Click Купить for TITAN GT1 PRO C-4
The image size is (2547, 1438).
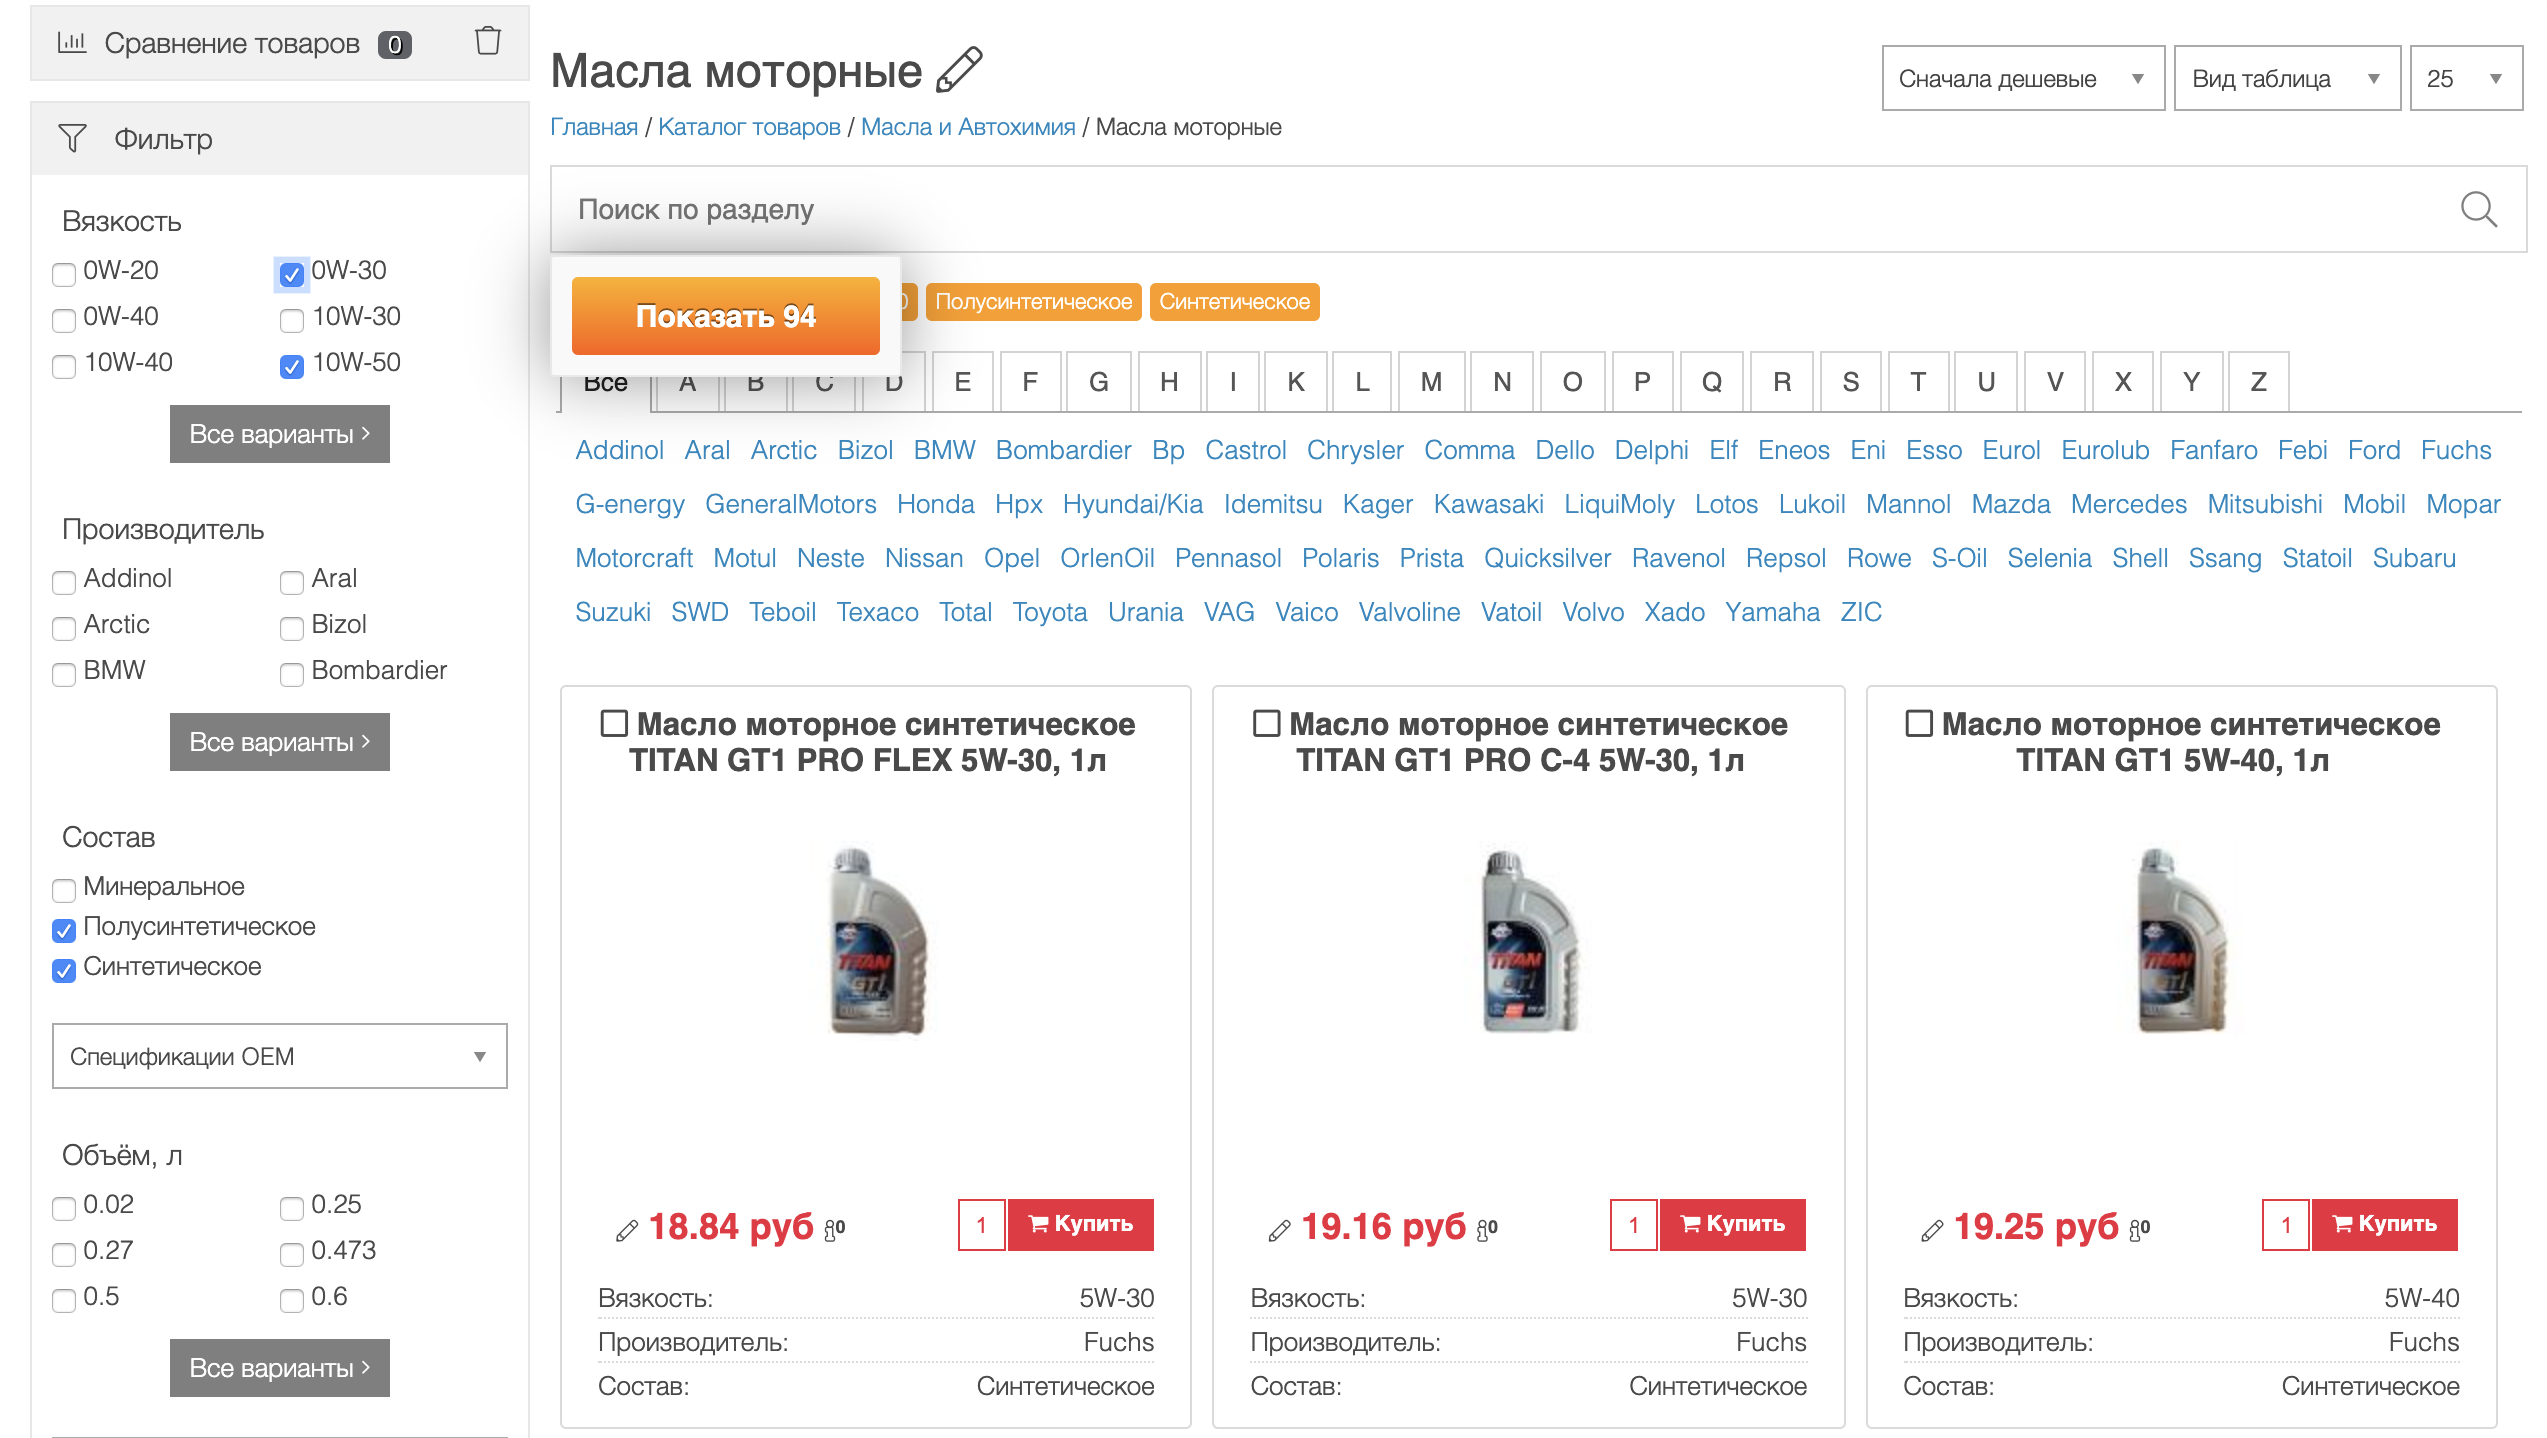click(1733, 1224)
